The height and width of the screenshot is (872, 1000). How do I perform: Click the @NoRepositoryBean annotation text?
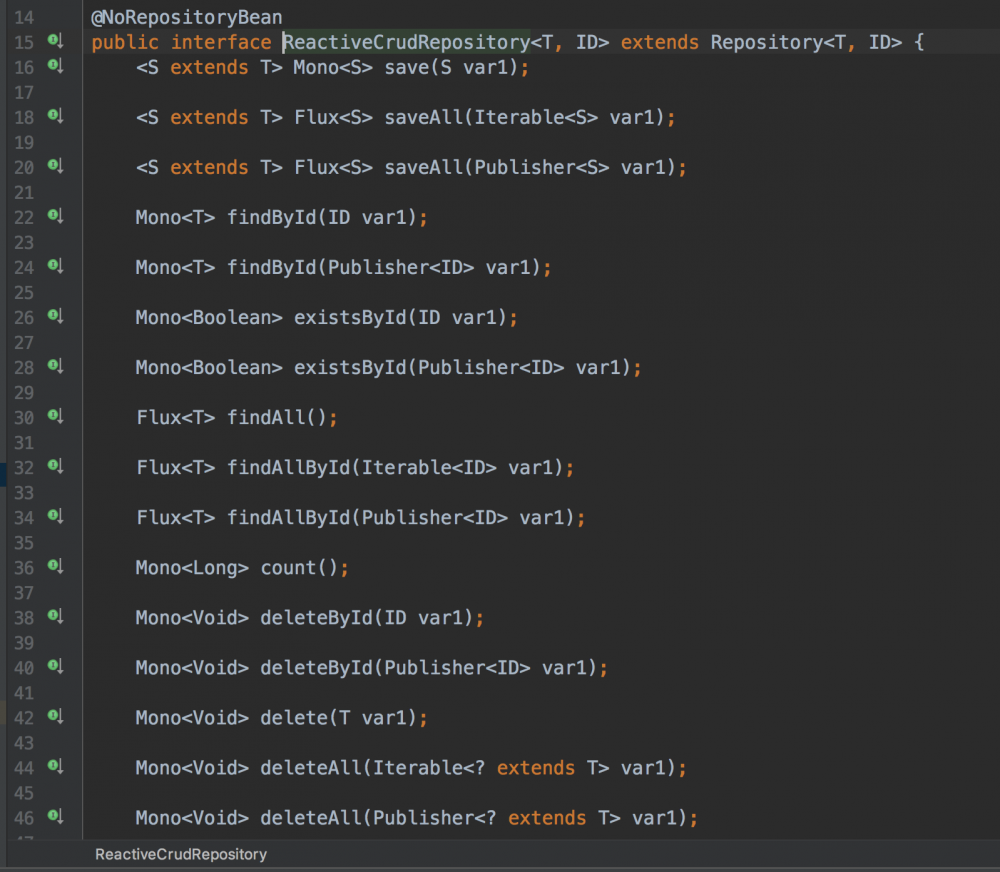pyautogui.click(x=186, y=17)
